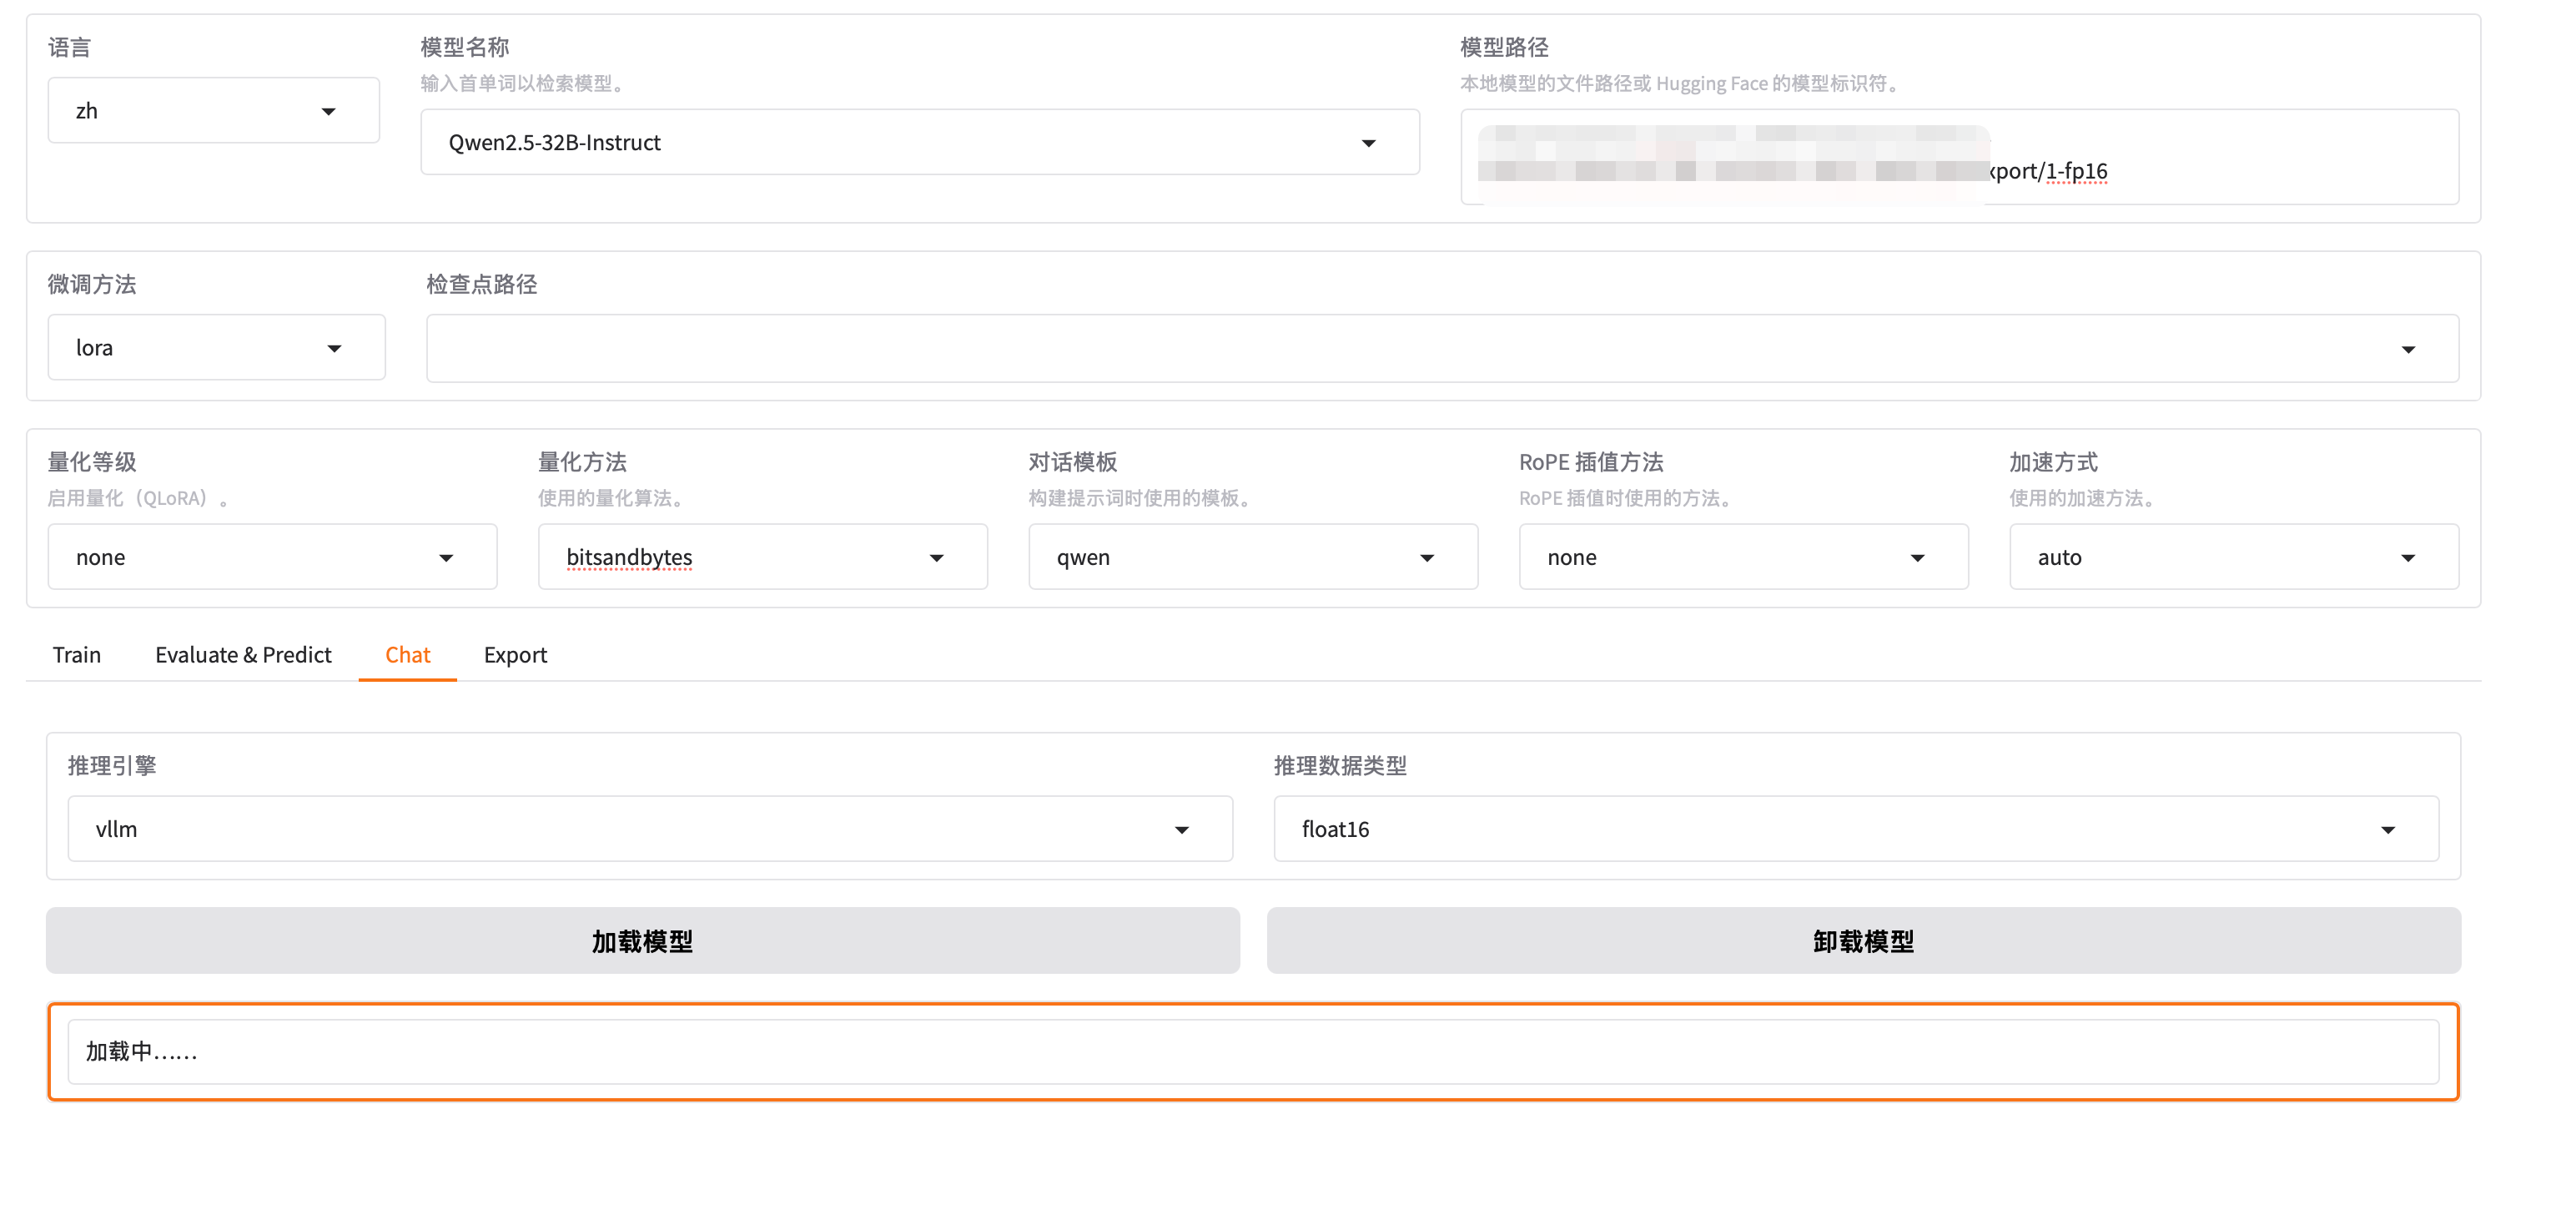Image resolution: width=2576 pixels, height=1210 pixels.
Task: Switch to the Evaluate & Predict tab
Action: coord(243,655)
